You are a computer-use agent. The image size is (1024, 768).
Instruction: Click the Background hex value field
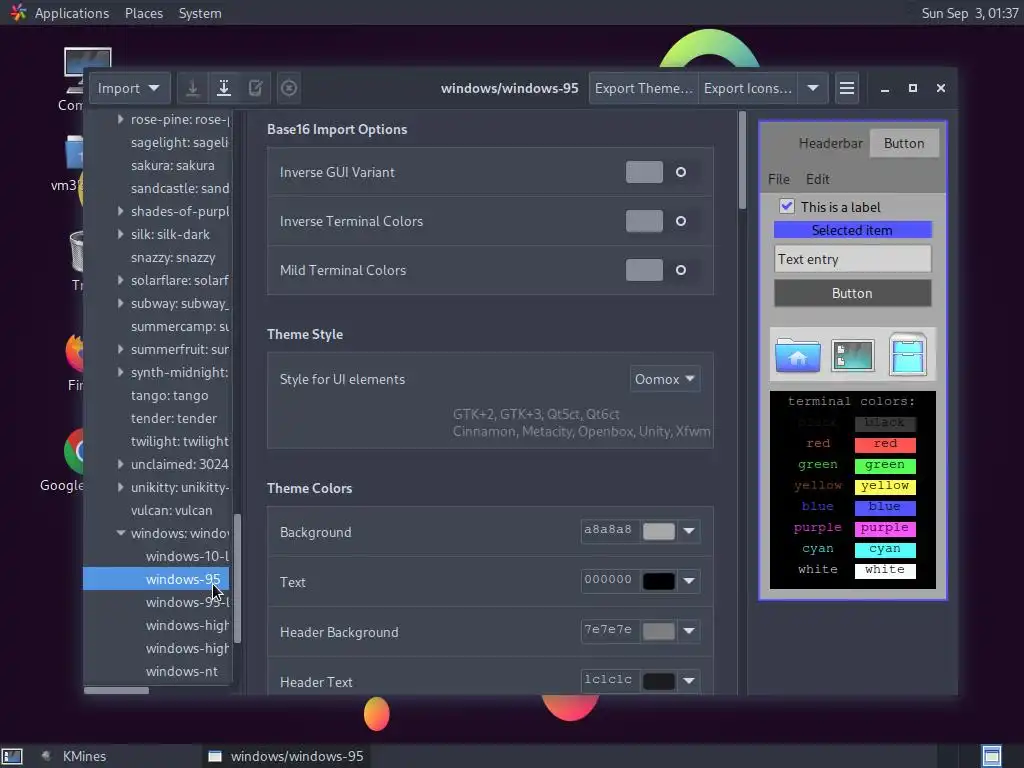pos(609,530)
